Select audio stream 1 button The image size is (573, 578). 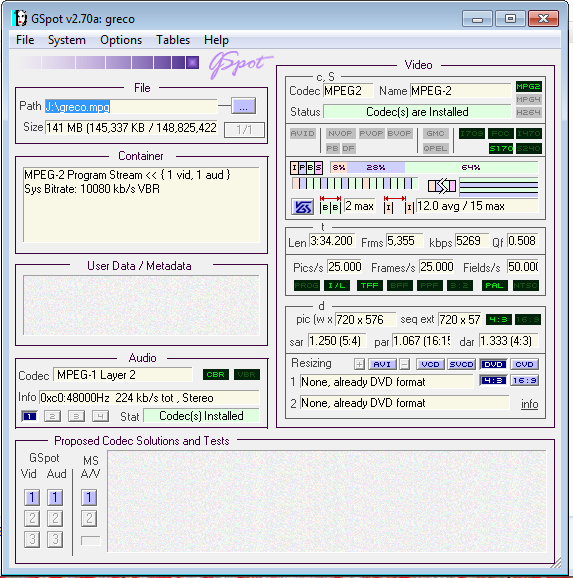tap(29, 416)
